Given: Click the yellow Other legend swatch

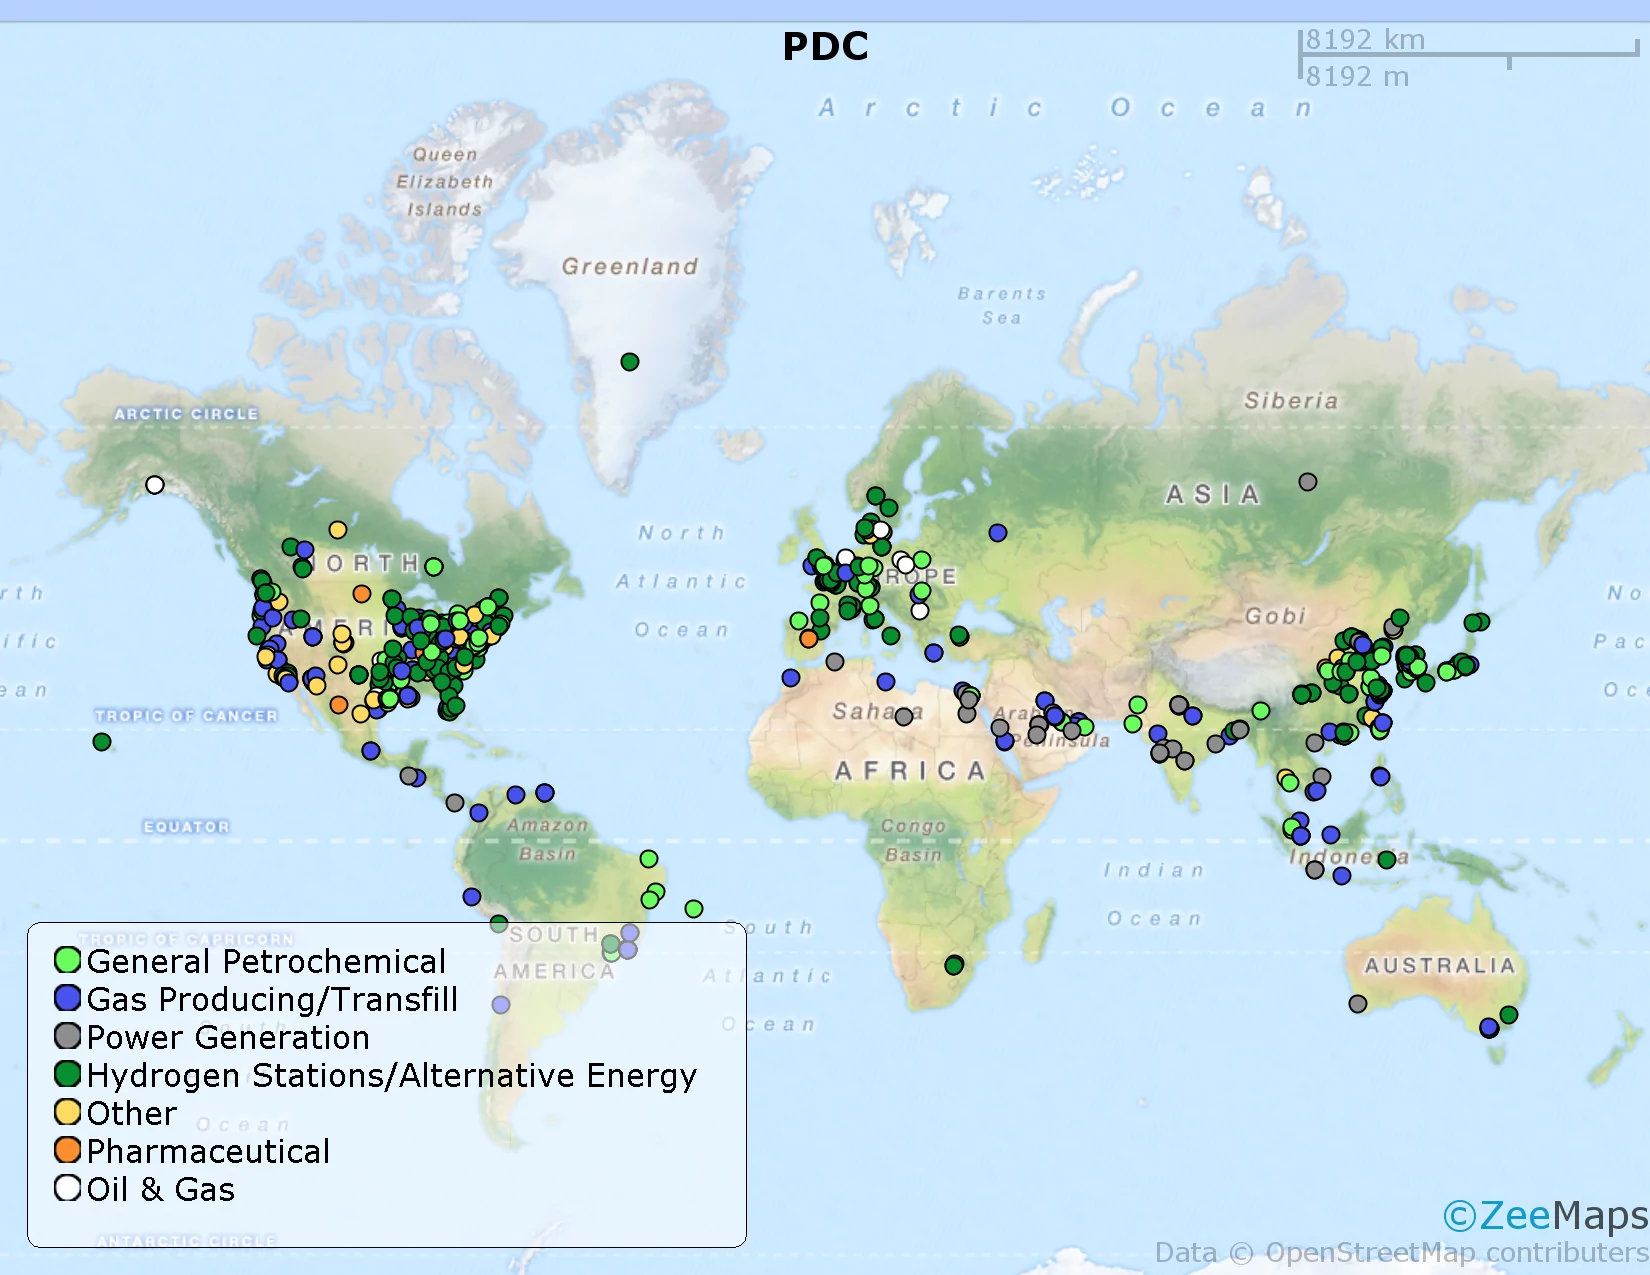Looking at the screenshot, I should (x=68, y=1112).
